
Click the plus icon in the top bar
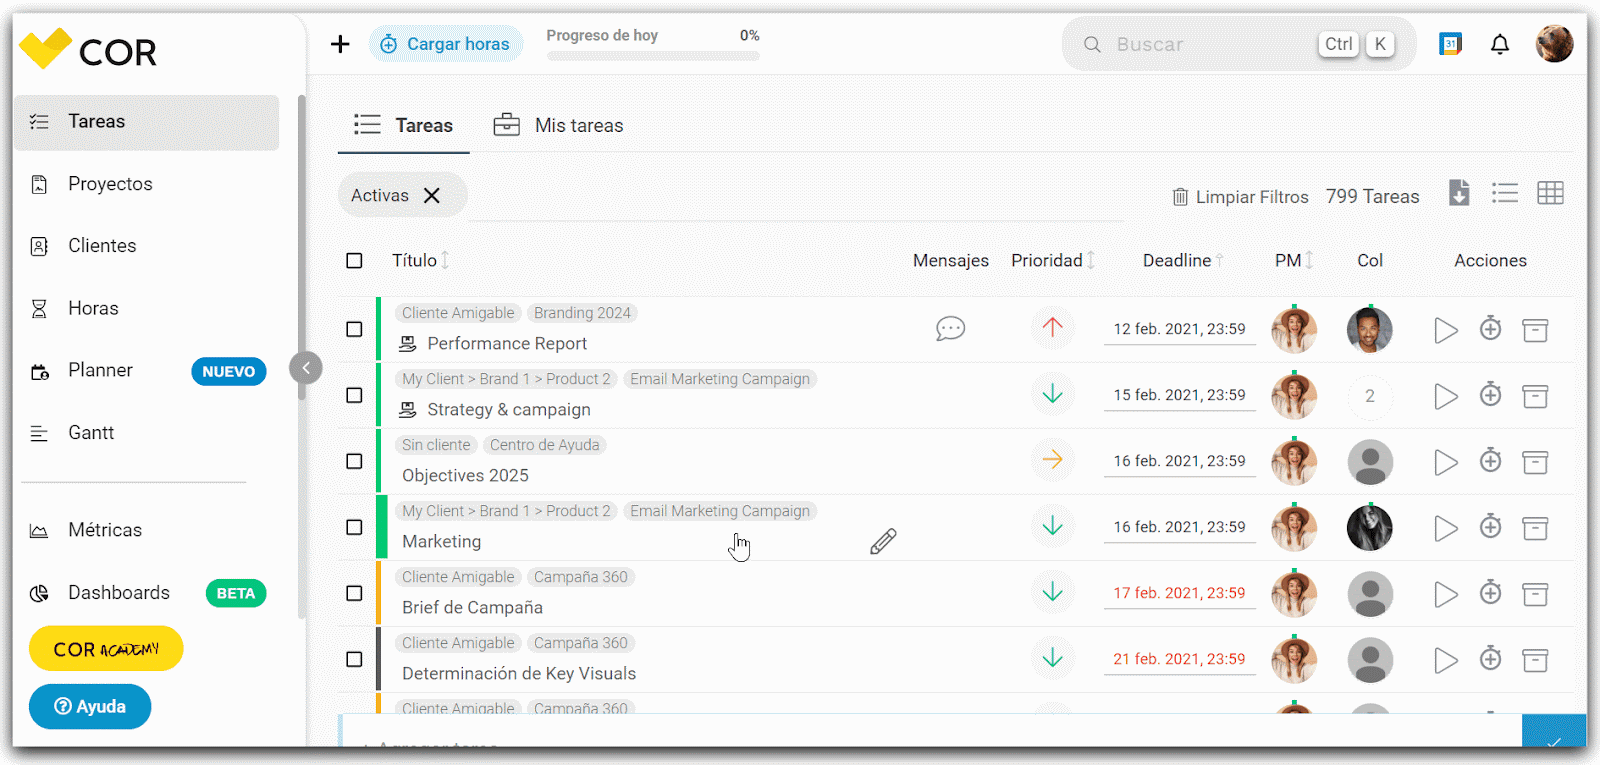coord(340,44)
